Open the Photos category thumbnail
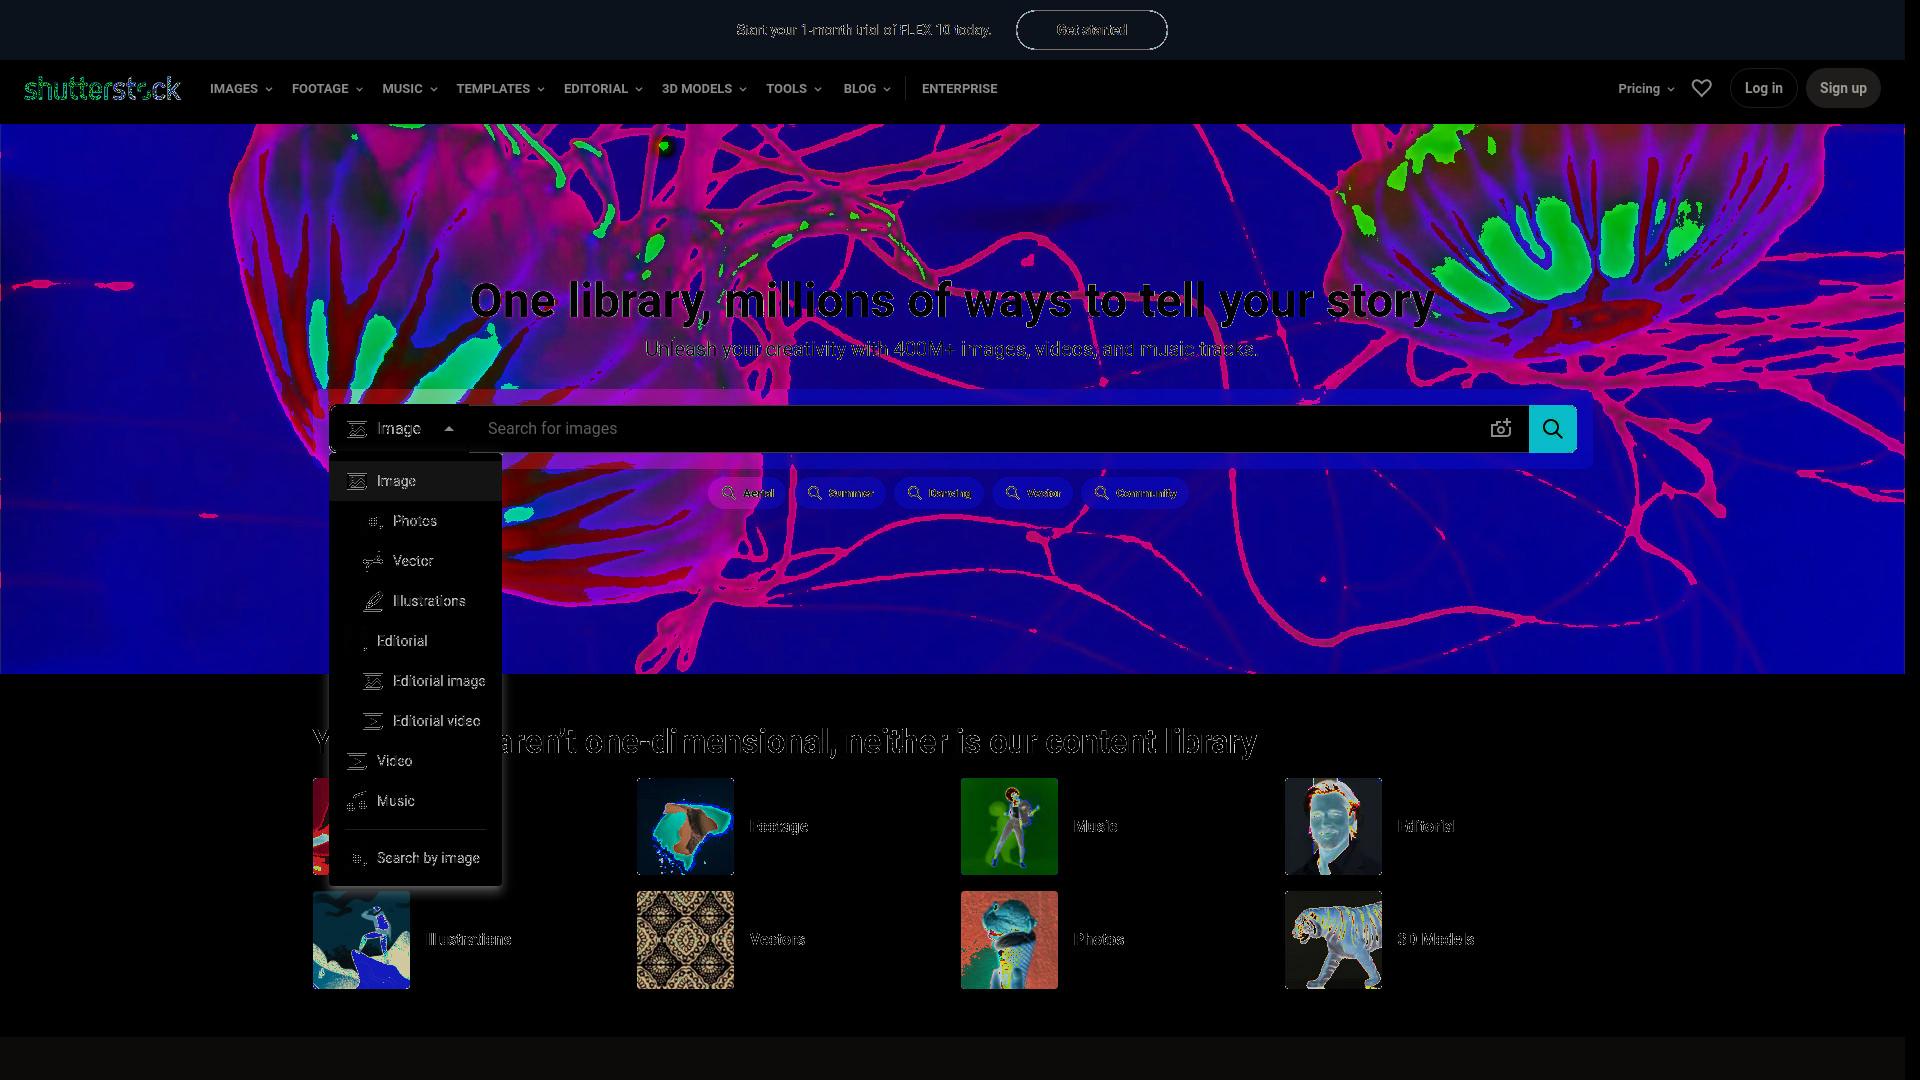 coord(1009,940)
